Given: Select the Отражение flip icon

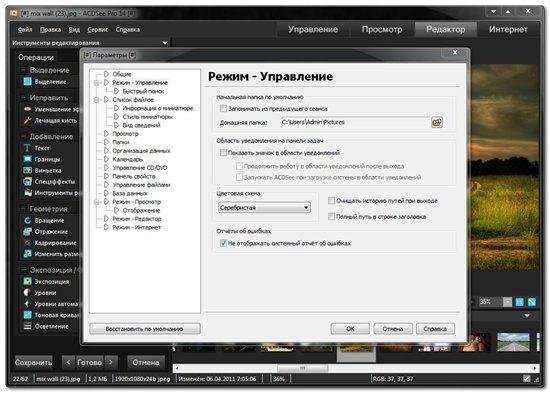Looking at the screenshot, I should click(x=27, y=232).
